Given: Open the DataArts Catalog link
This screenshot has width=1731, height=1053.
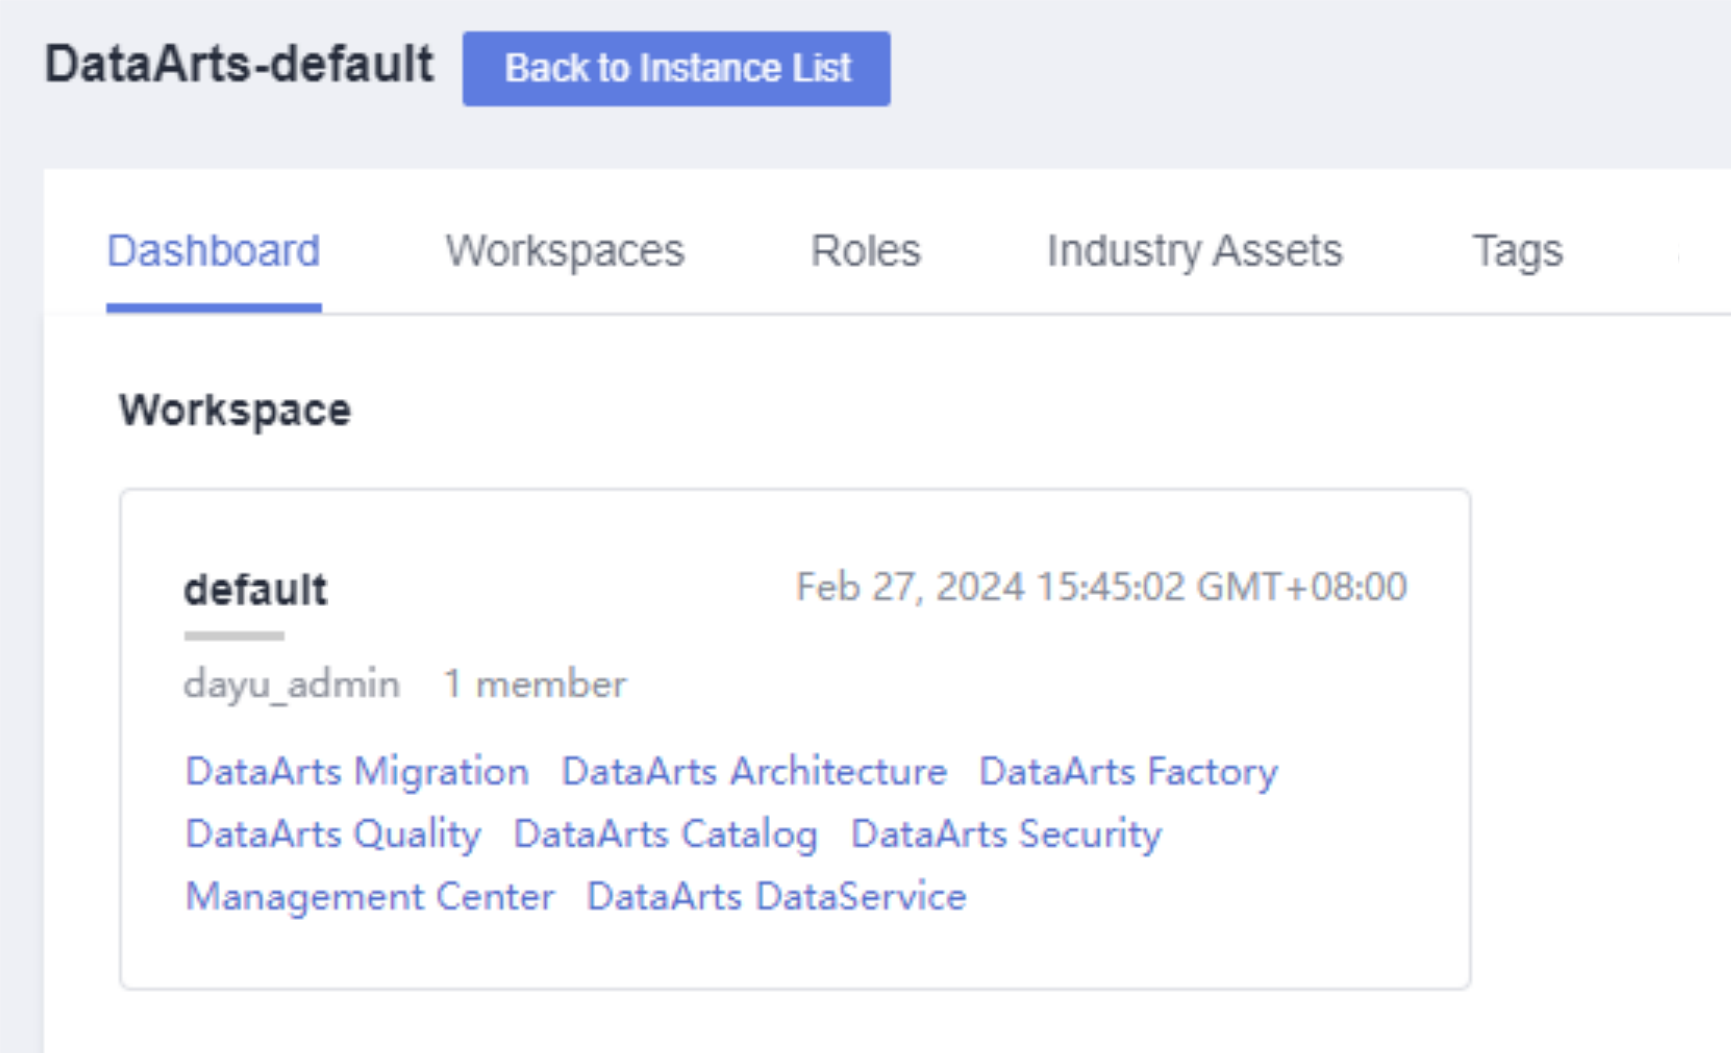Looking at the screenshot, I should point(665,834).
